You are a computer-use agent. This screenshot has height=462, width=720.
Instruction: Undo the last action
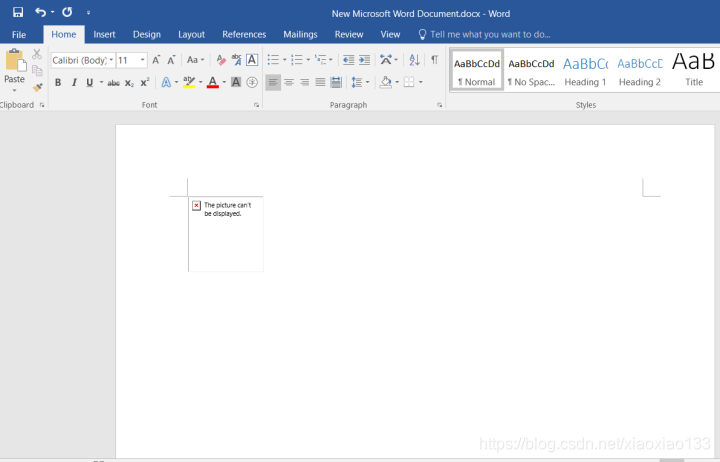point(40,12)
